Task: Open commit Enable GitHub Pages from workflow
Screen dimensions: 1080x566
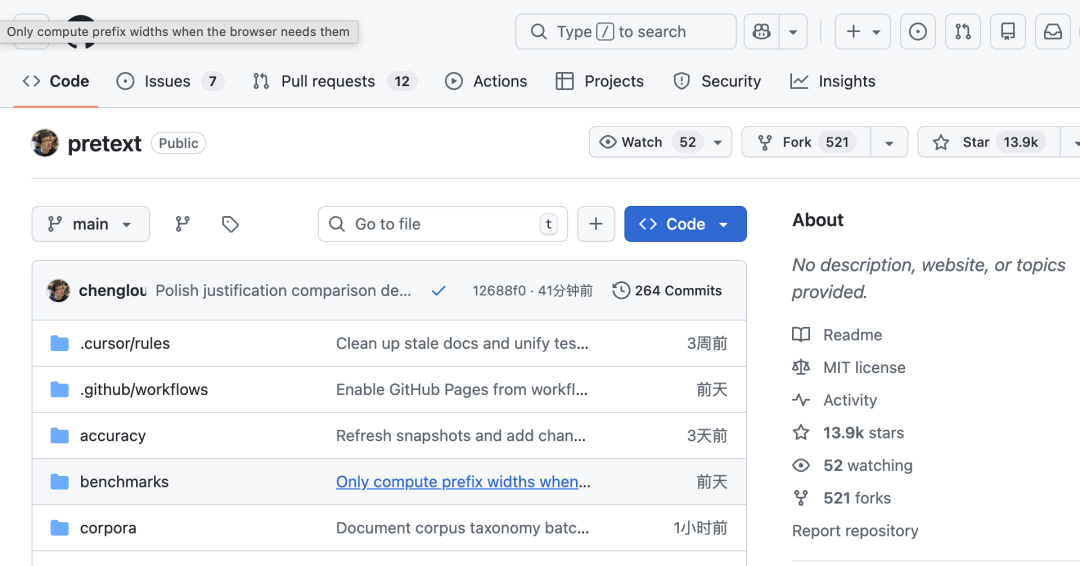Action: click(x=462, y=389)
